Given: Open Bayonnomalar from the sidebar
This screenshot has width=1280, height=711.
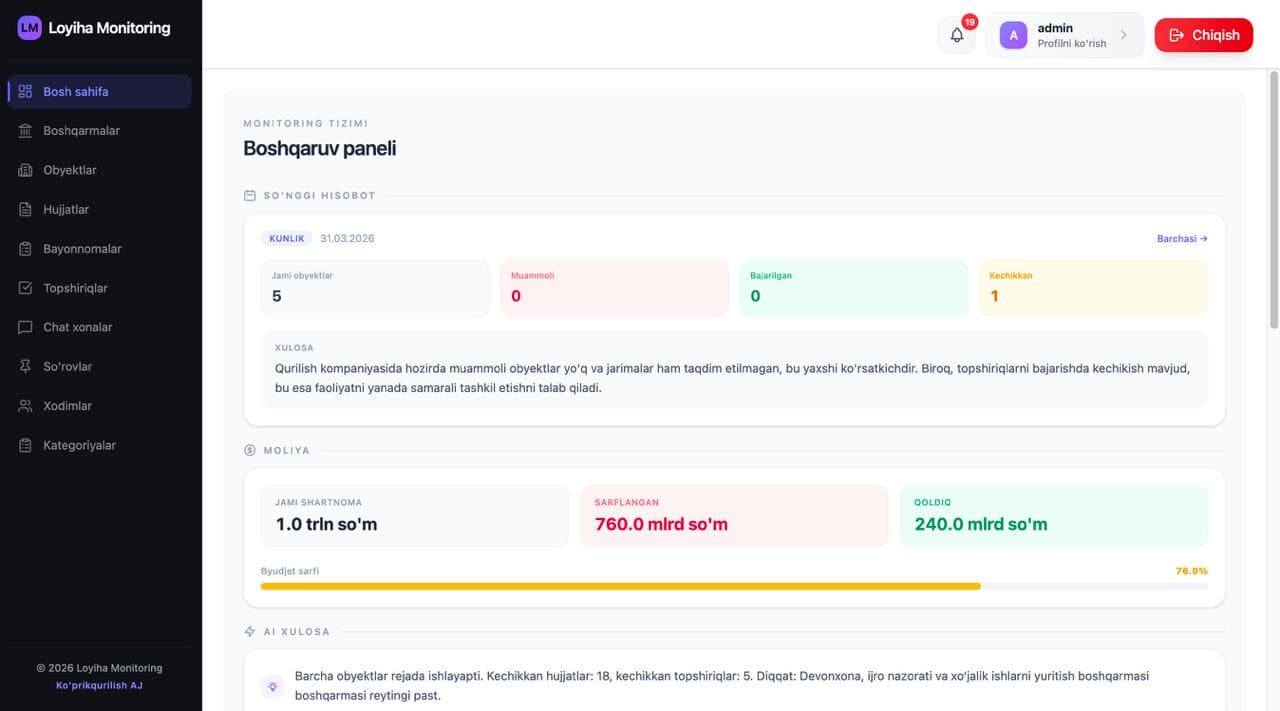Looking at the screenshot, I should tap(99, 249).
